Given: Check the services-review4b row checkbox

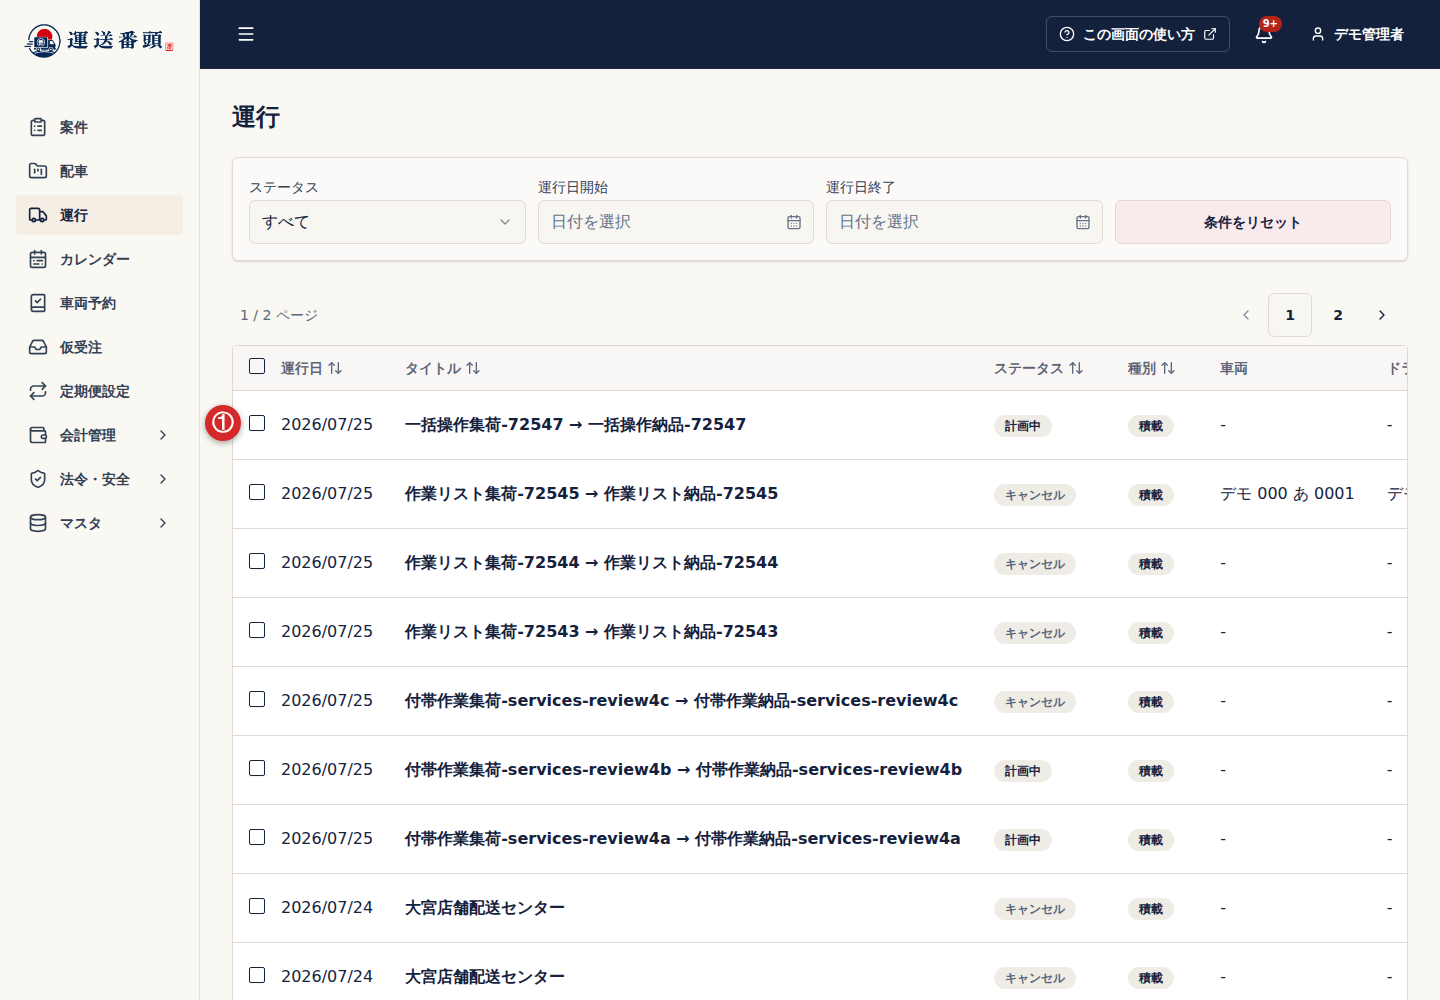Looking at the screenshot, I should coord(257,768).
